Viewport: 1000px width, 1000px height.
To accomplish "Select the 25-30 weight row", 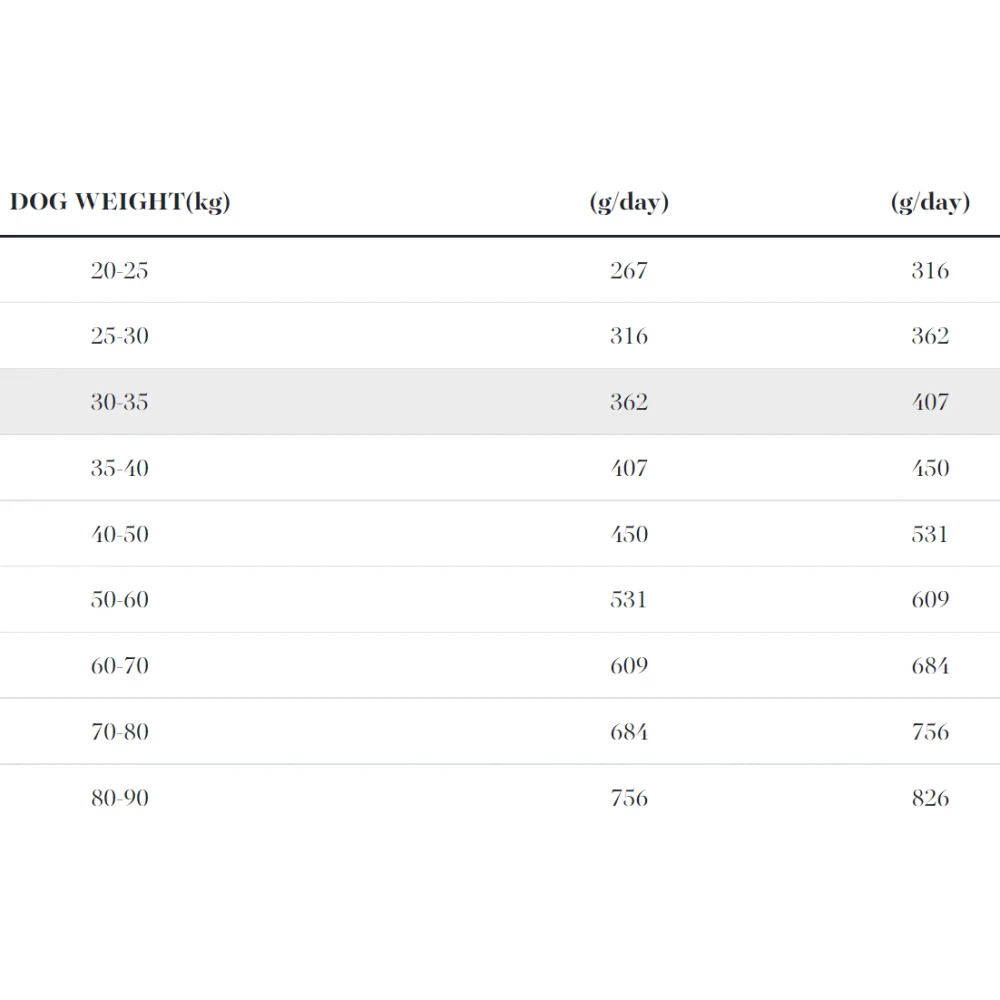I will click(x=500, y=336).
